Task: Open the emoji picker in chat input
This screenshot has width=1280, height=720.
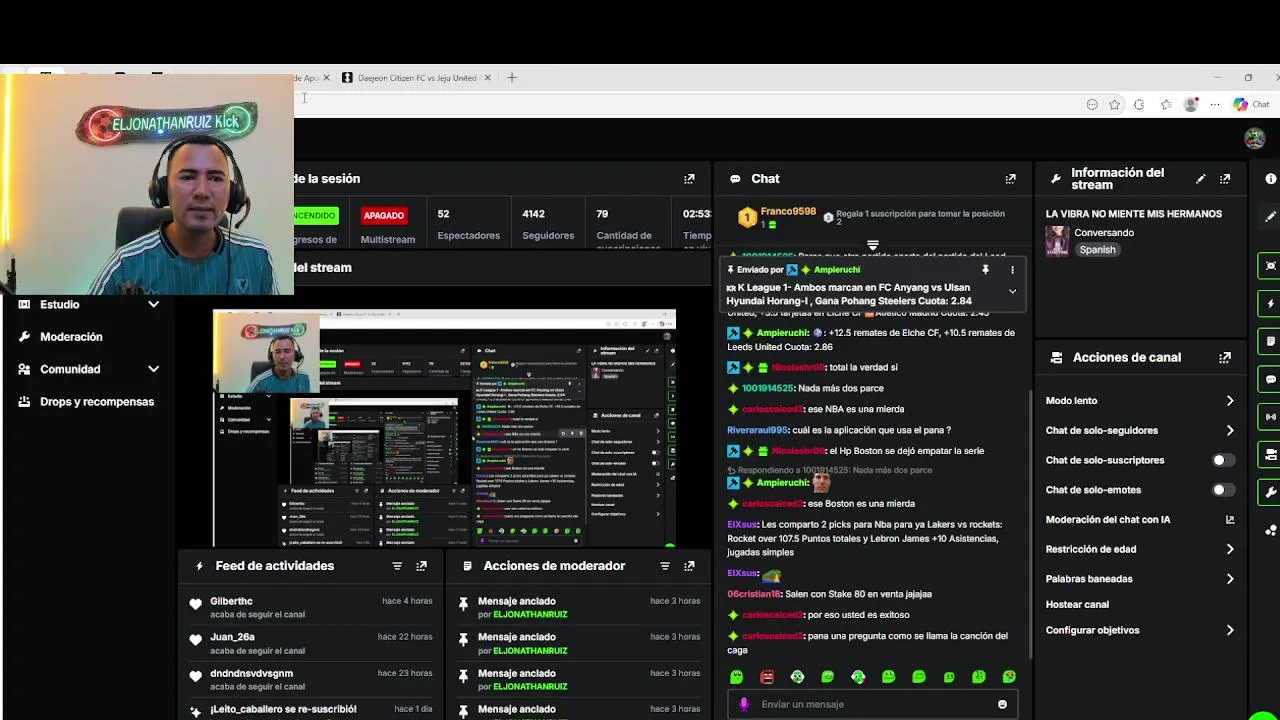Action: [1002, 704]
